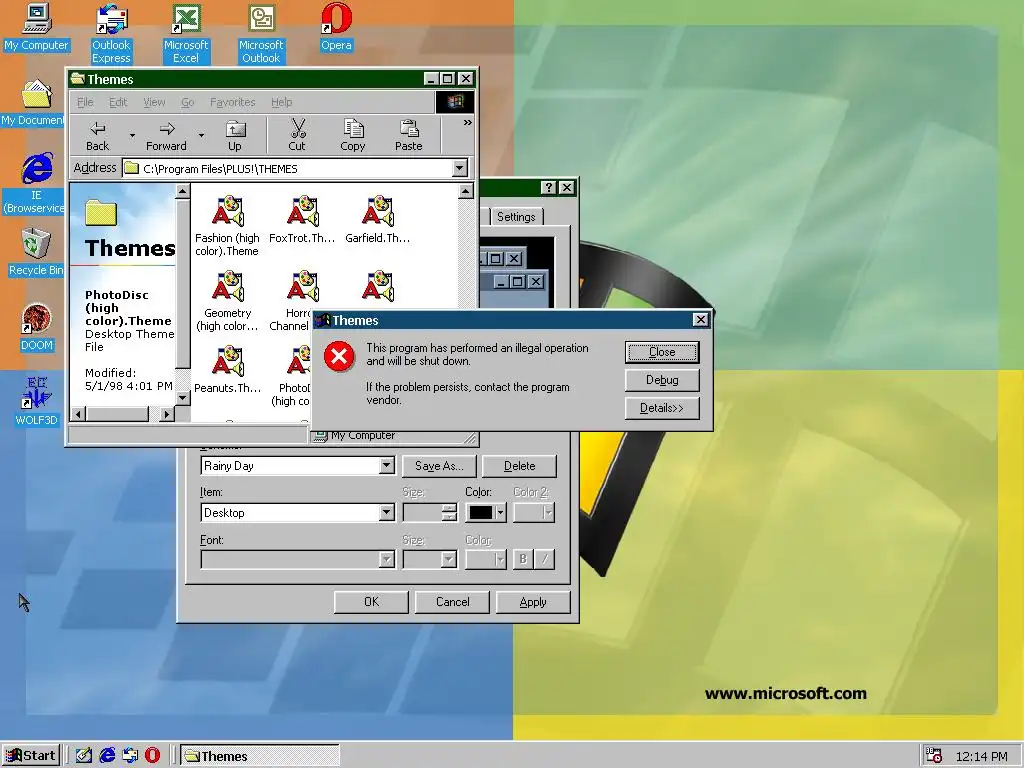The width and height of the screenshot is (1024, 768).
Task: Click the help question mark in Display Properties
Action: coord(549,188)
